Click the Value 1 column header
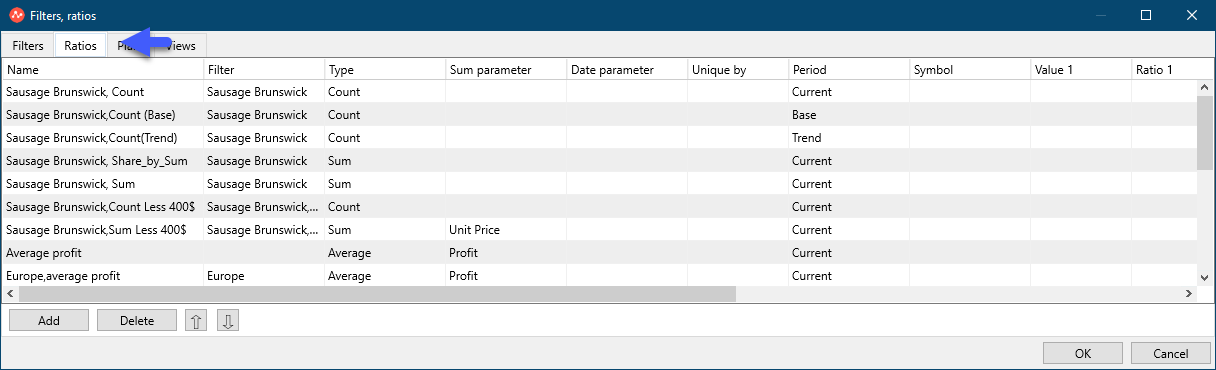 (x=1081, y=70)
